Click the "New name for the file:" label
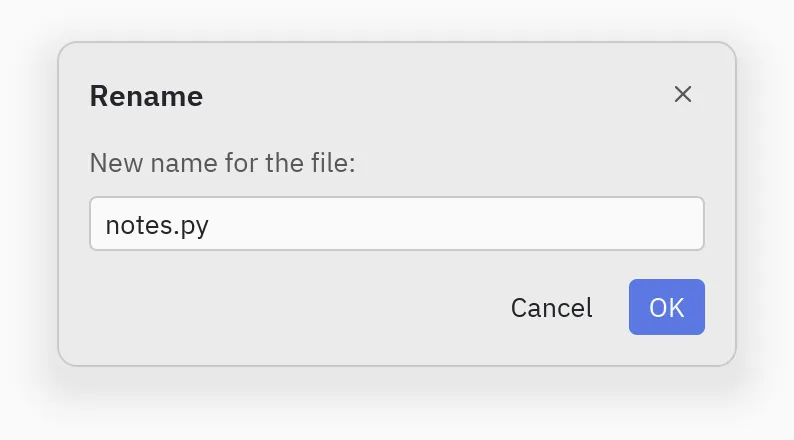The height and width of the screenshot is (440, 794). 223,163
